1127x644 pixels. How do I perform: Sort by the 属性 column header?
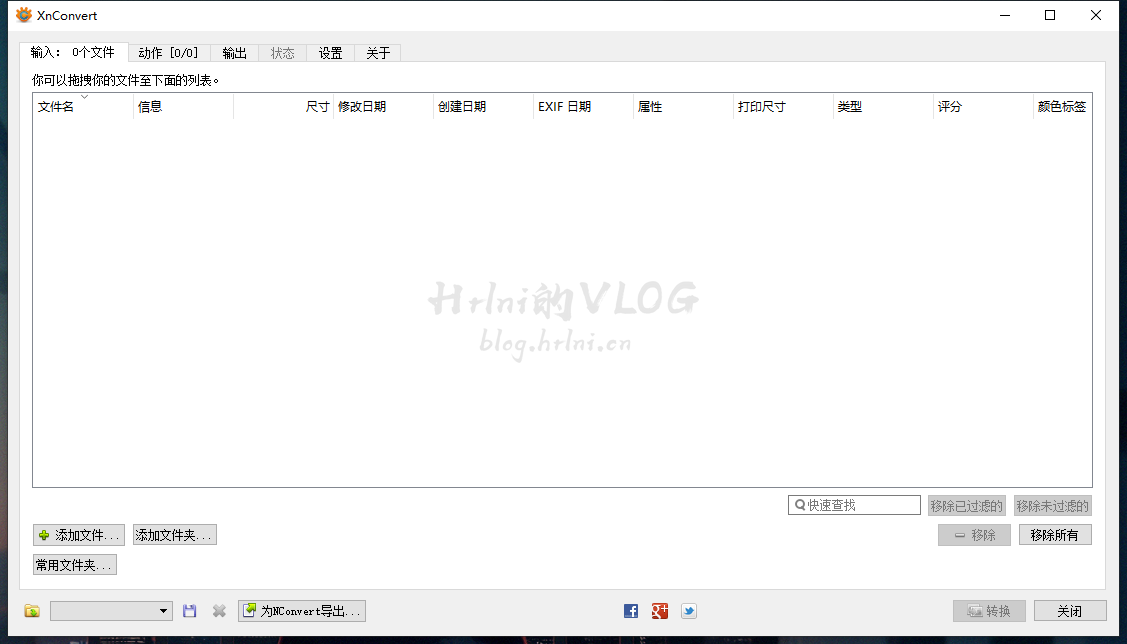tap(683, 106)
